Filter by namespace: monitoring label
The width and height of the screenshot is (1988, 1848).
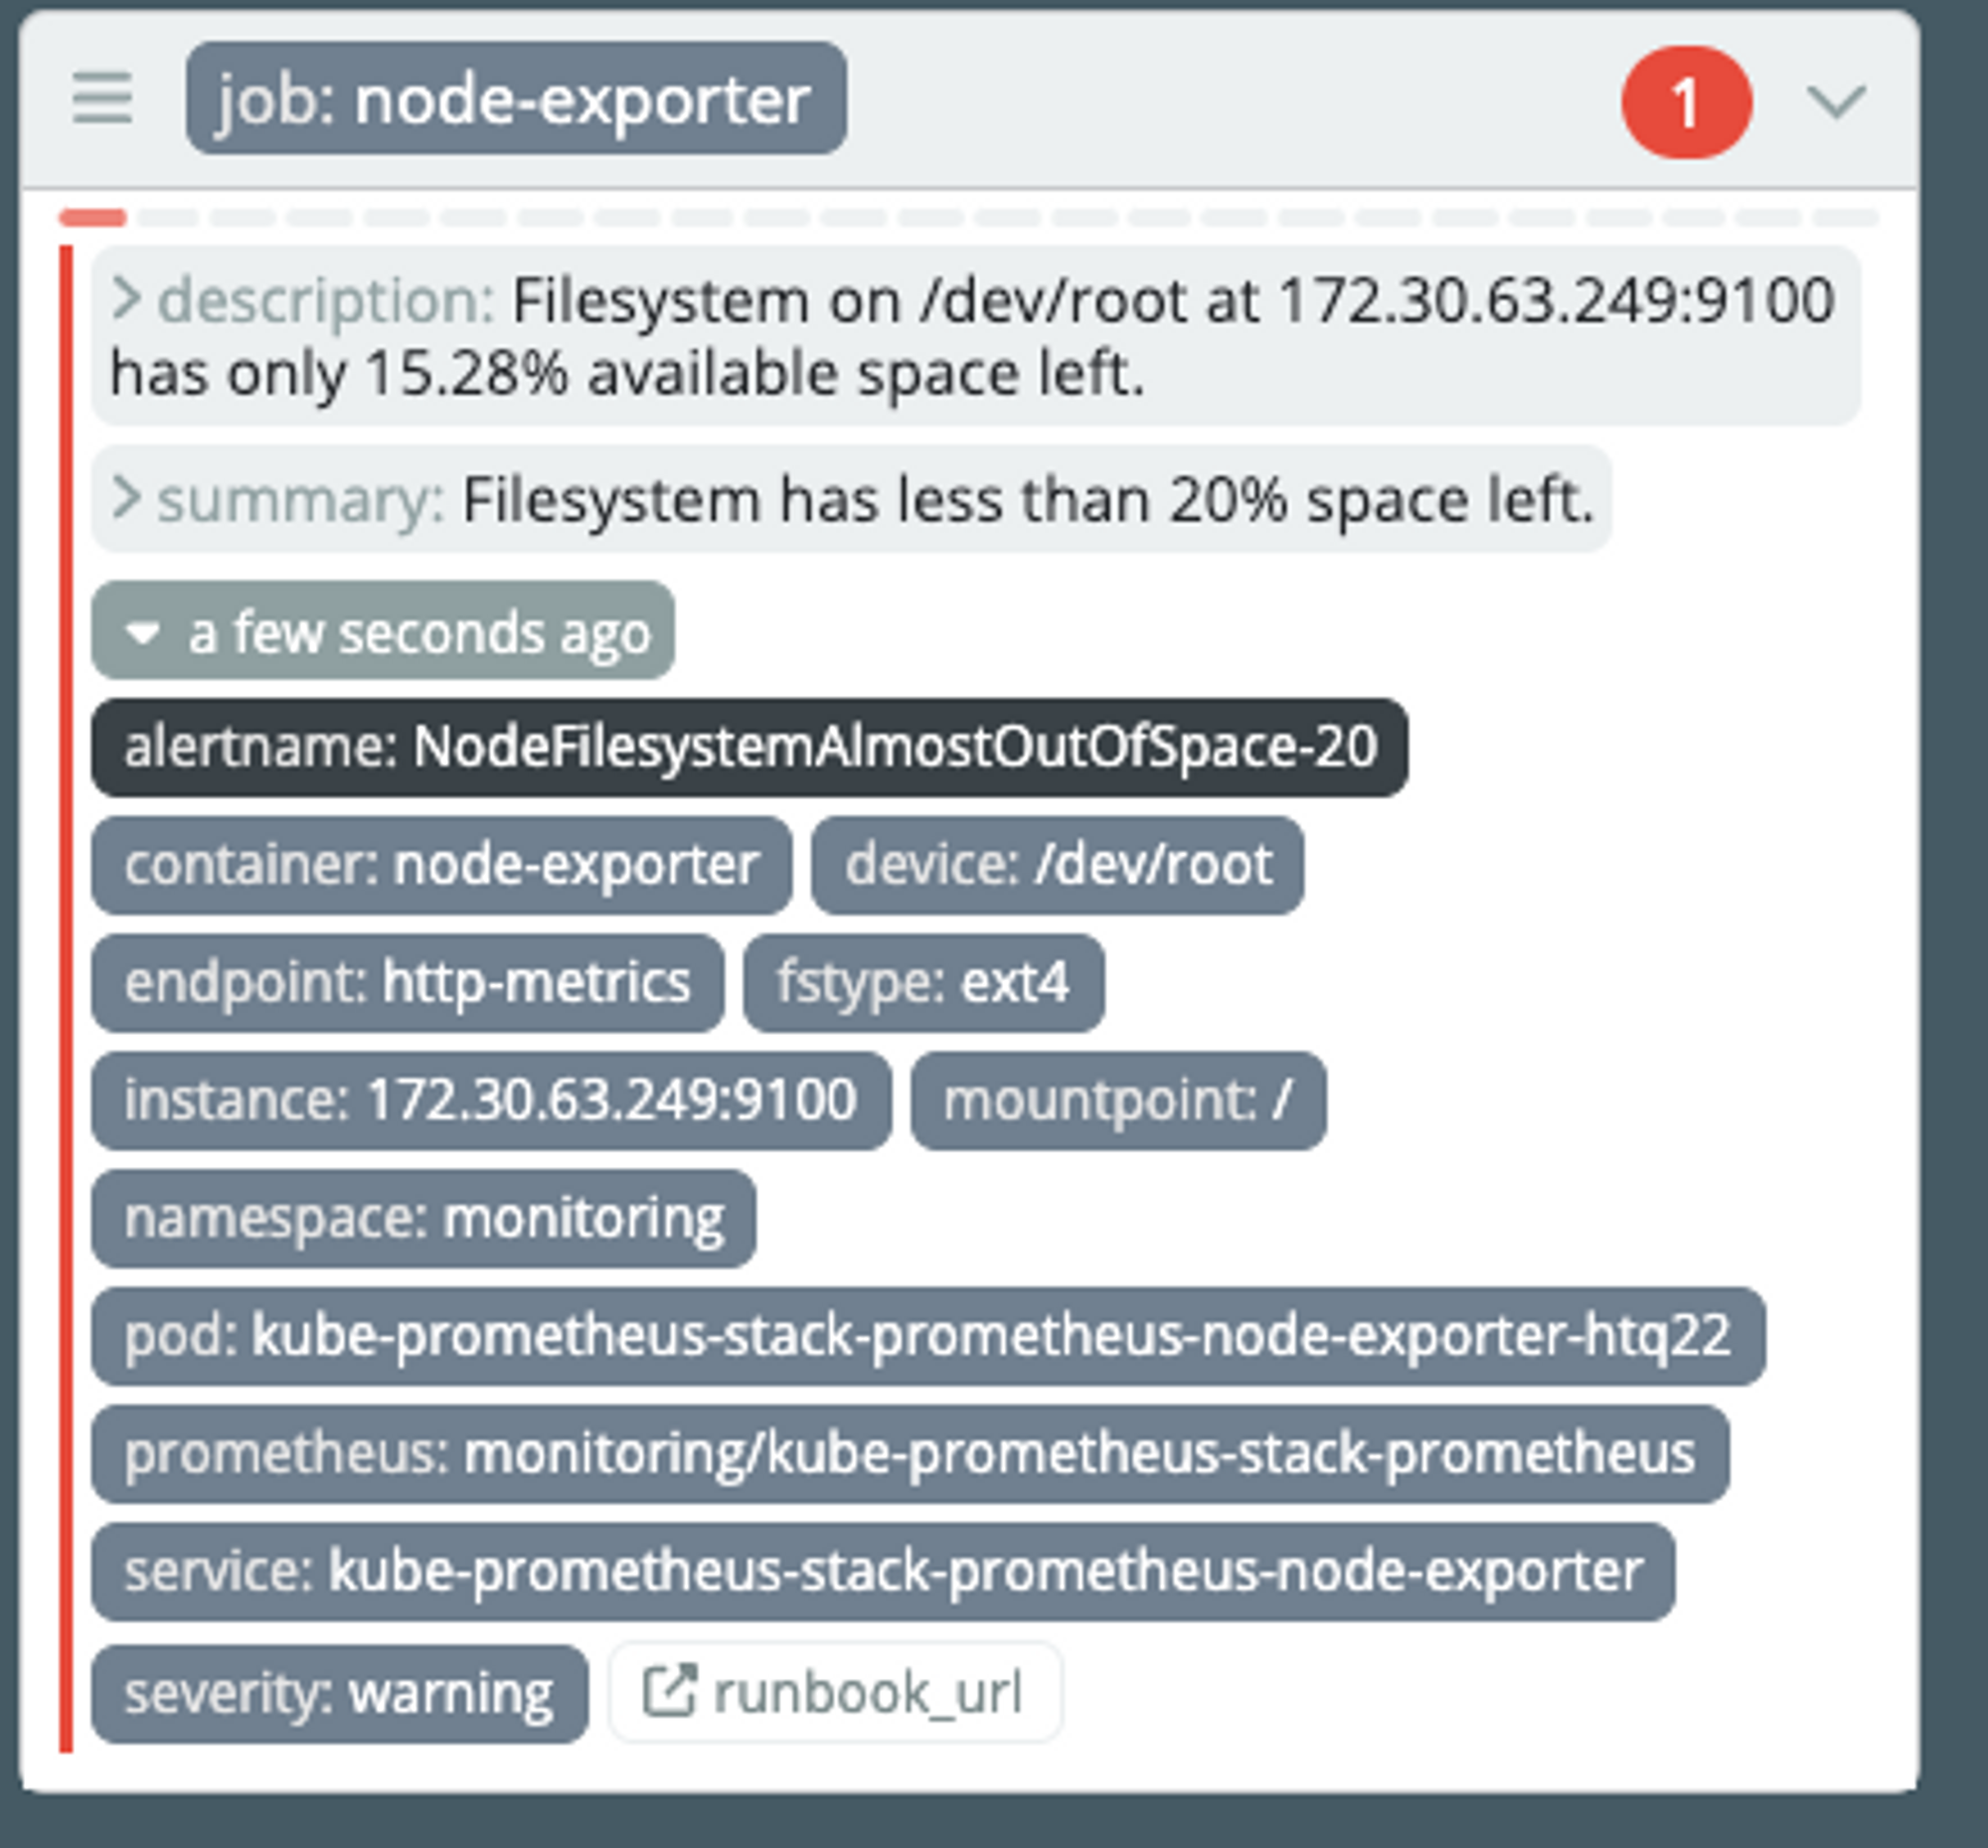[x=424, y=1218]
